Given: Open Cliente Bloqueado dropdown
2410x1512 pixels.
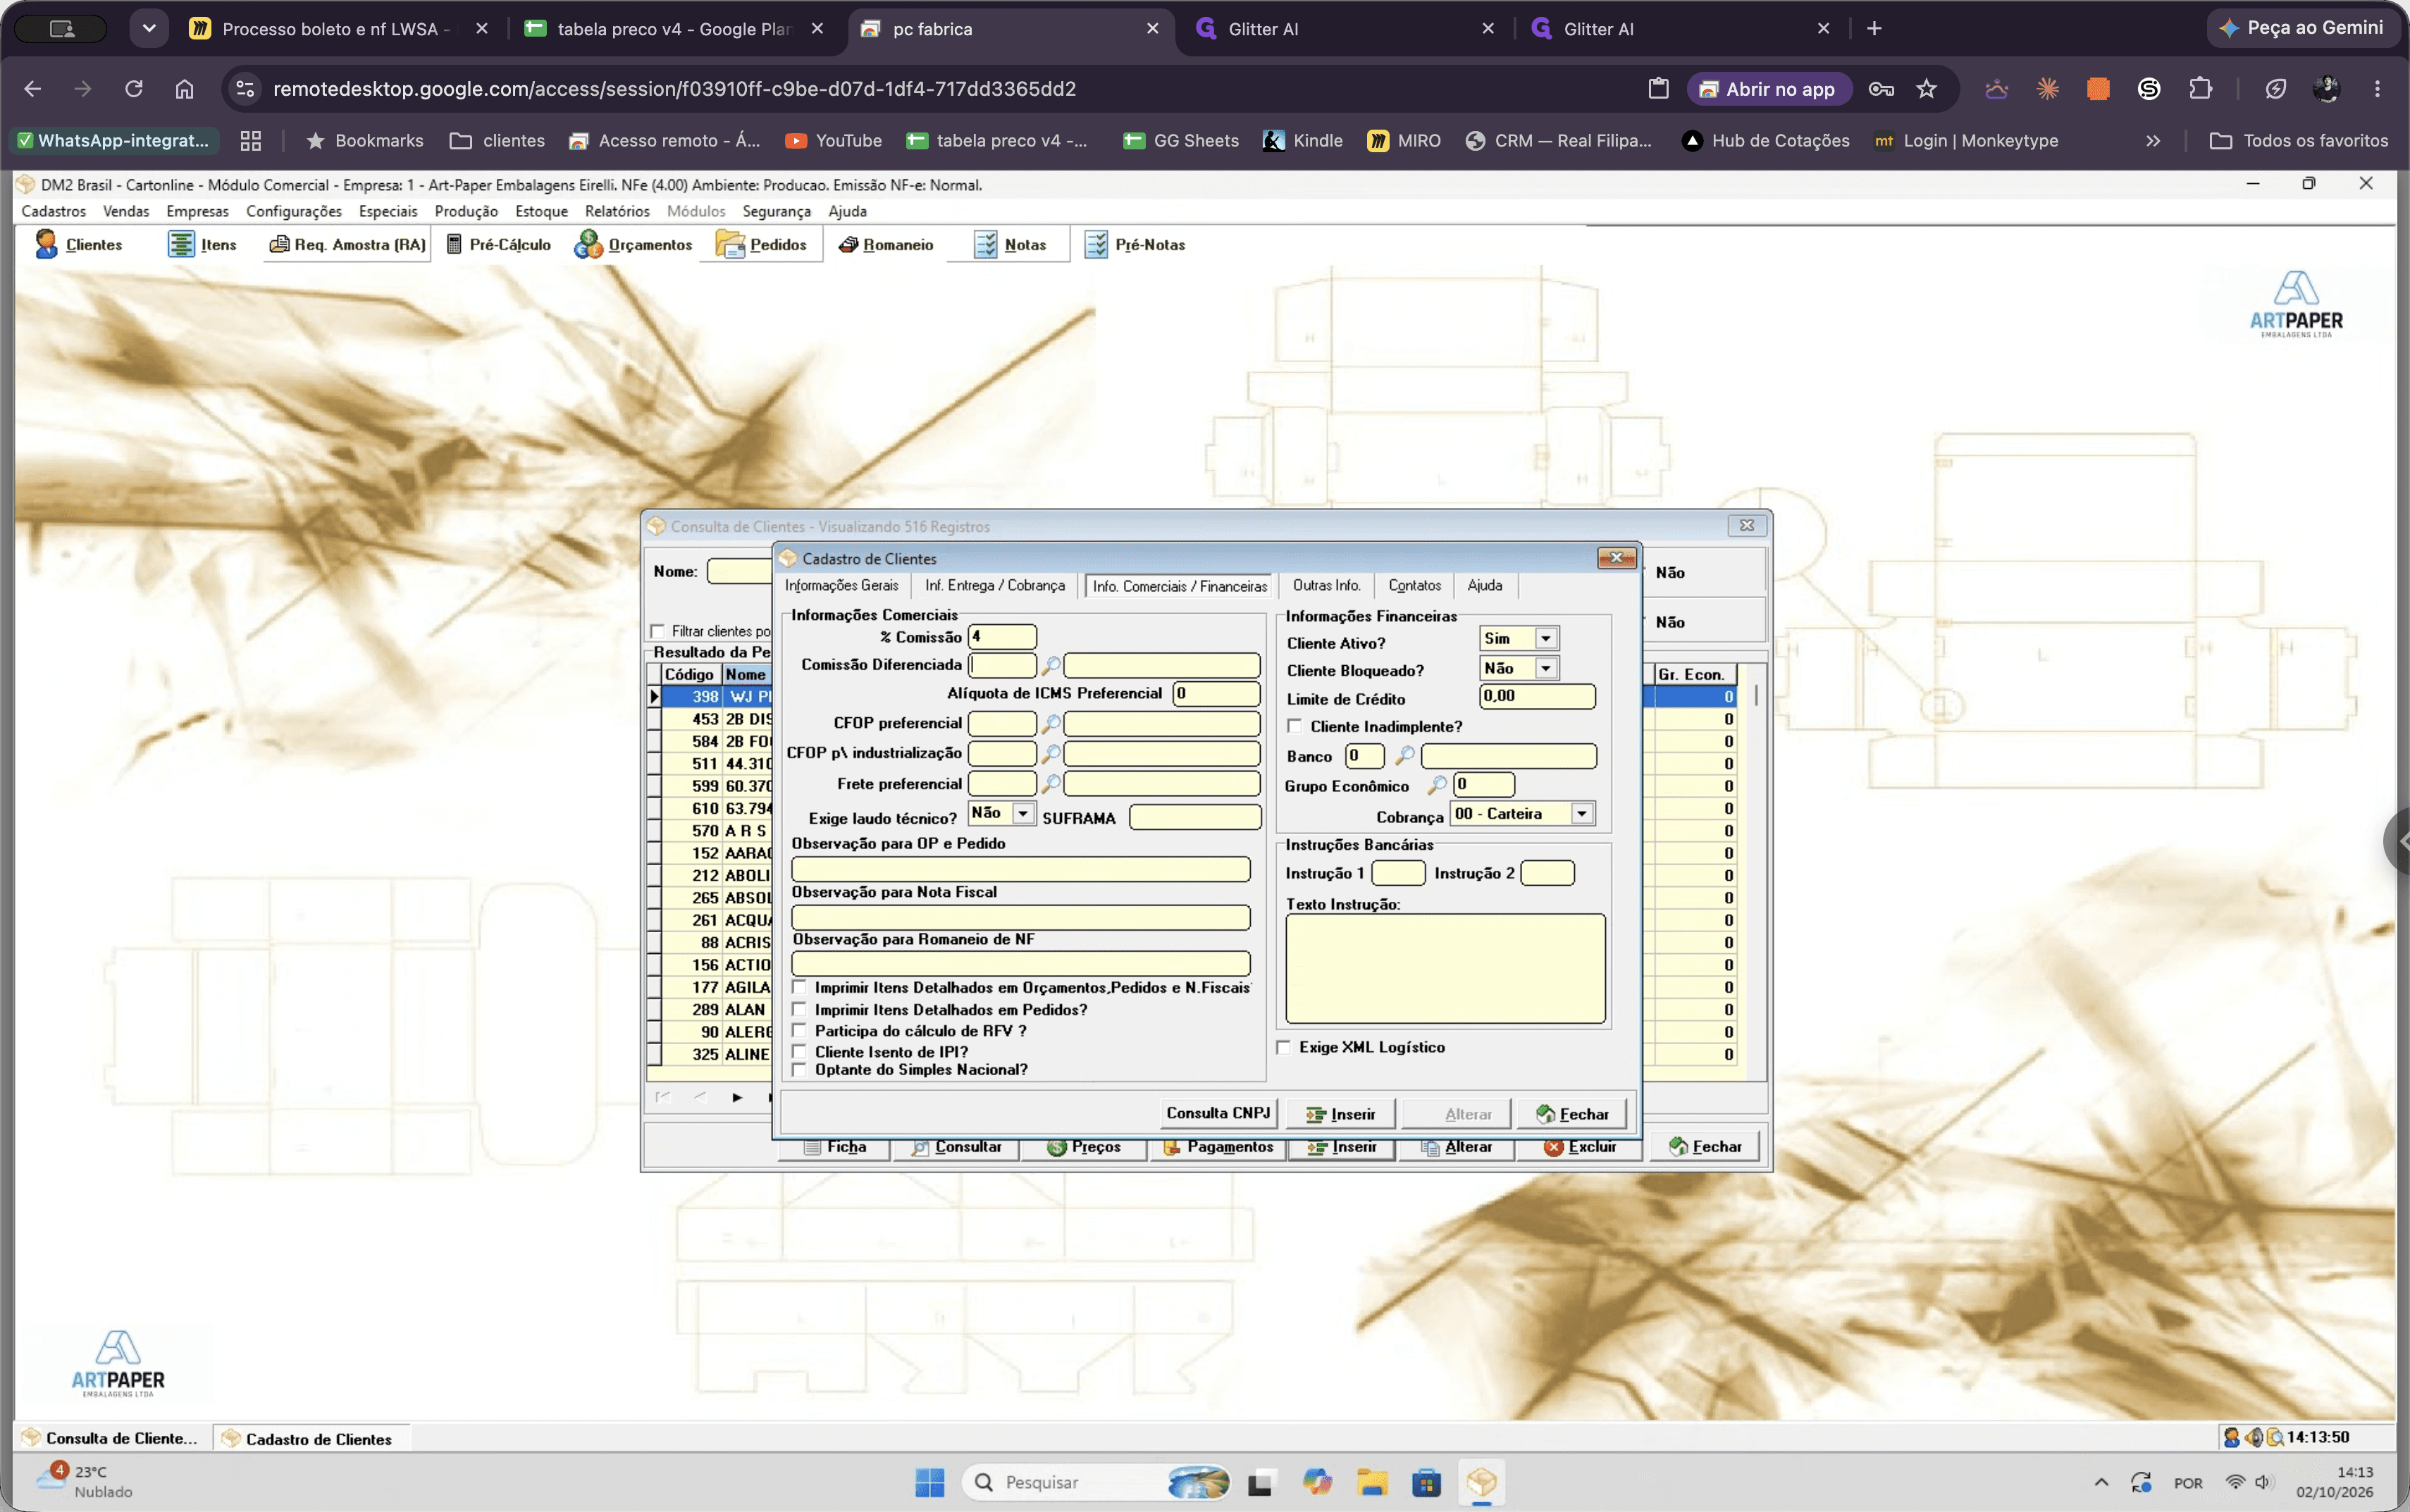Looking at the screenshot, I should click(1546, 668).
